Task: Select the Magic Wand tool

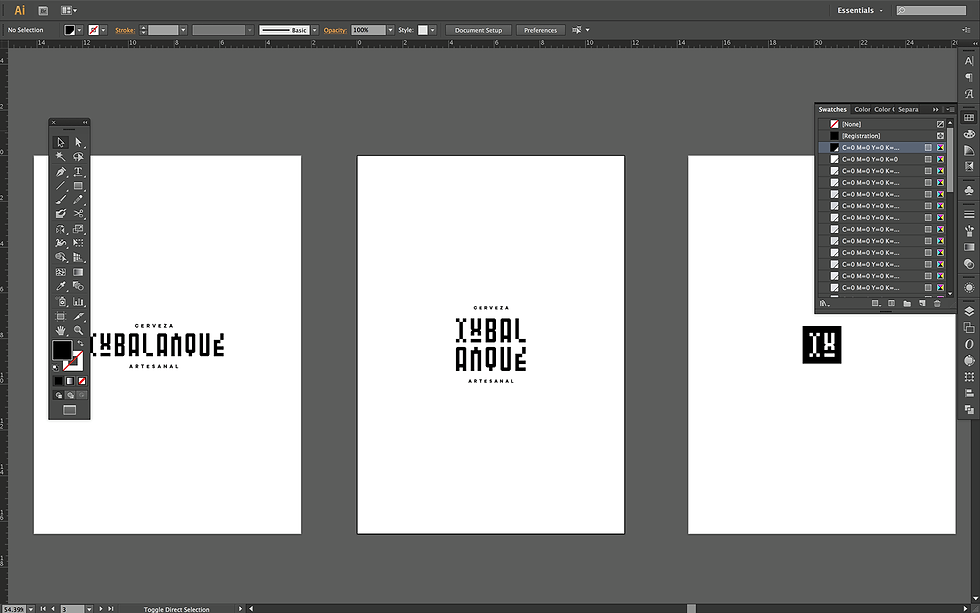Action: pyautogui.click(x=61, y=157)
